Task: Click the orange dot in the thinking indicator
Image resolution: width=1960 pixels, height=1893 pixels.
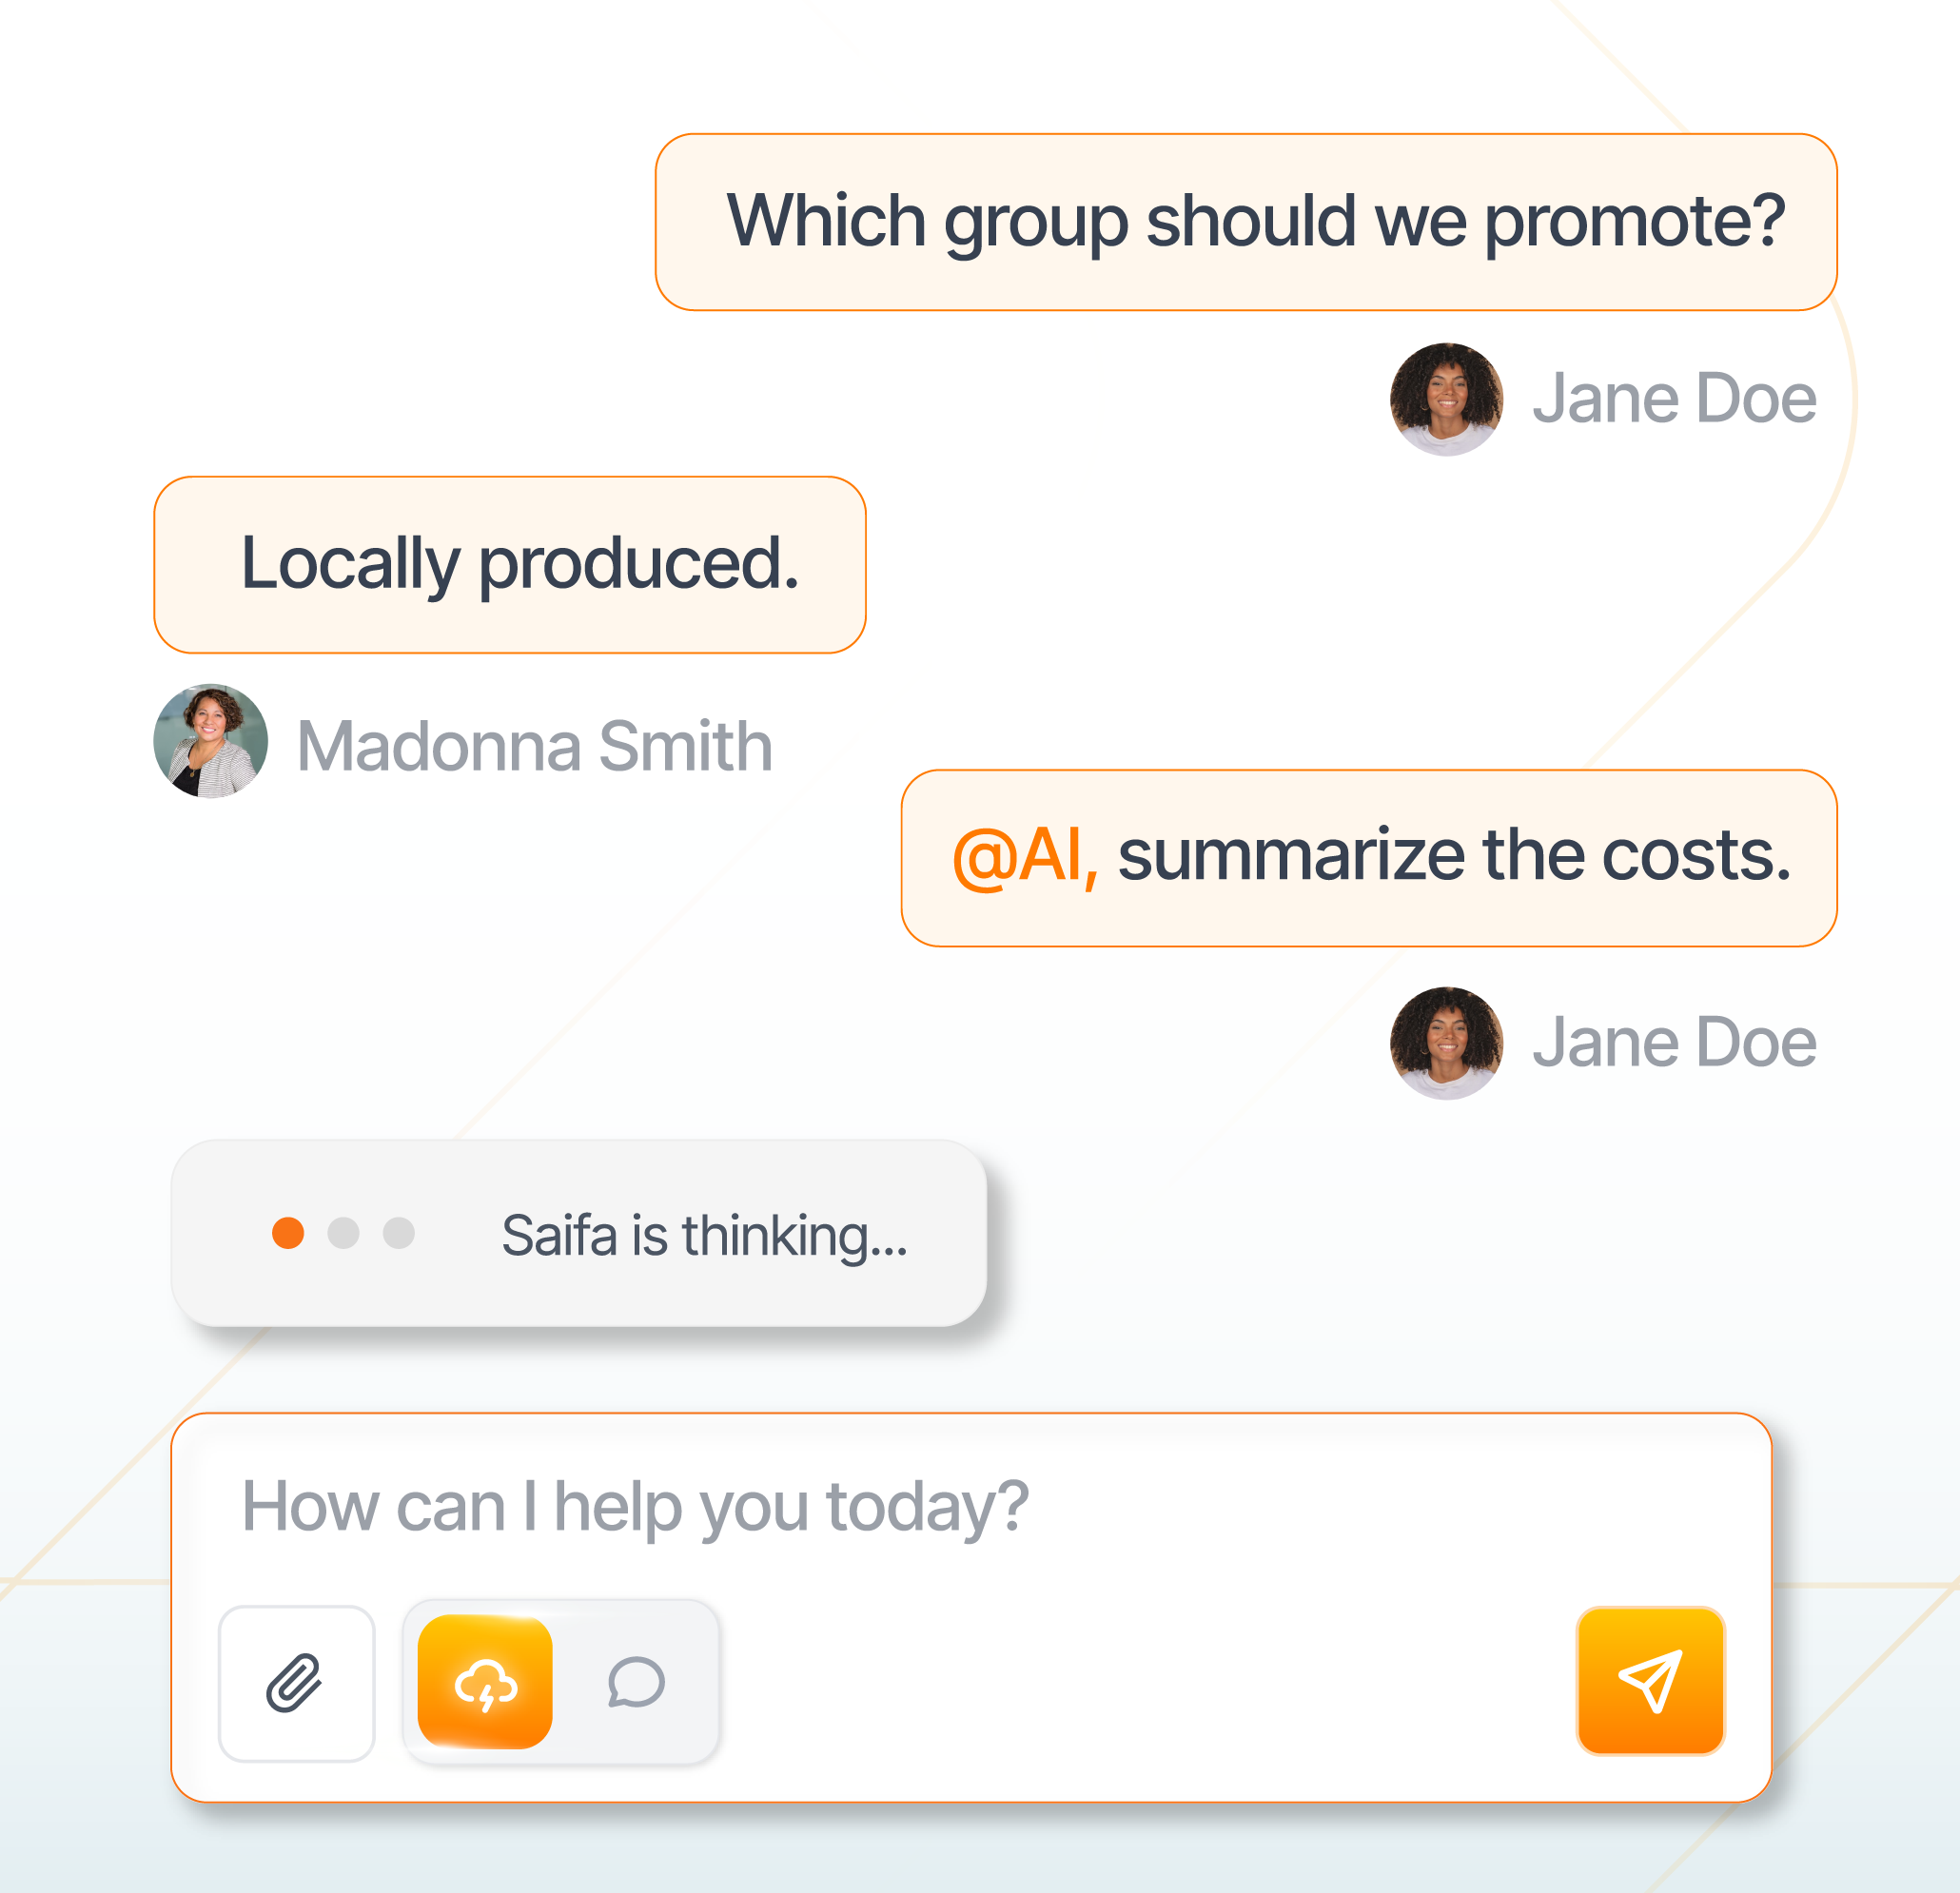Action: pos(288,1233)
